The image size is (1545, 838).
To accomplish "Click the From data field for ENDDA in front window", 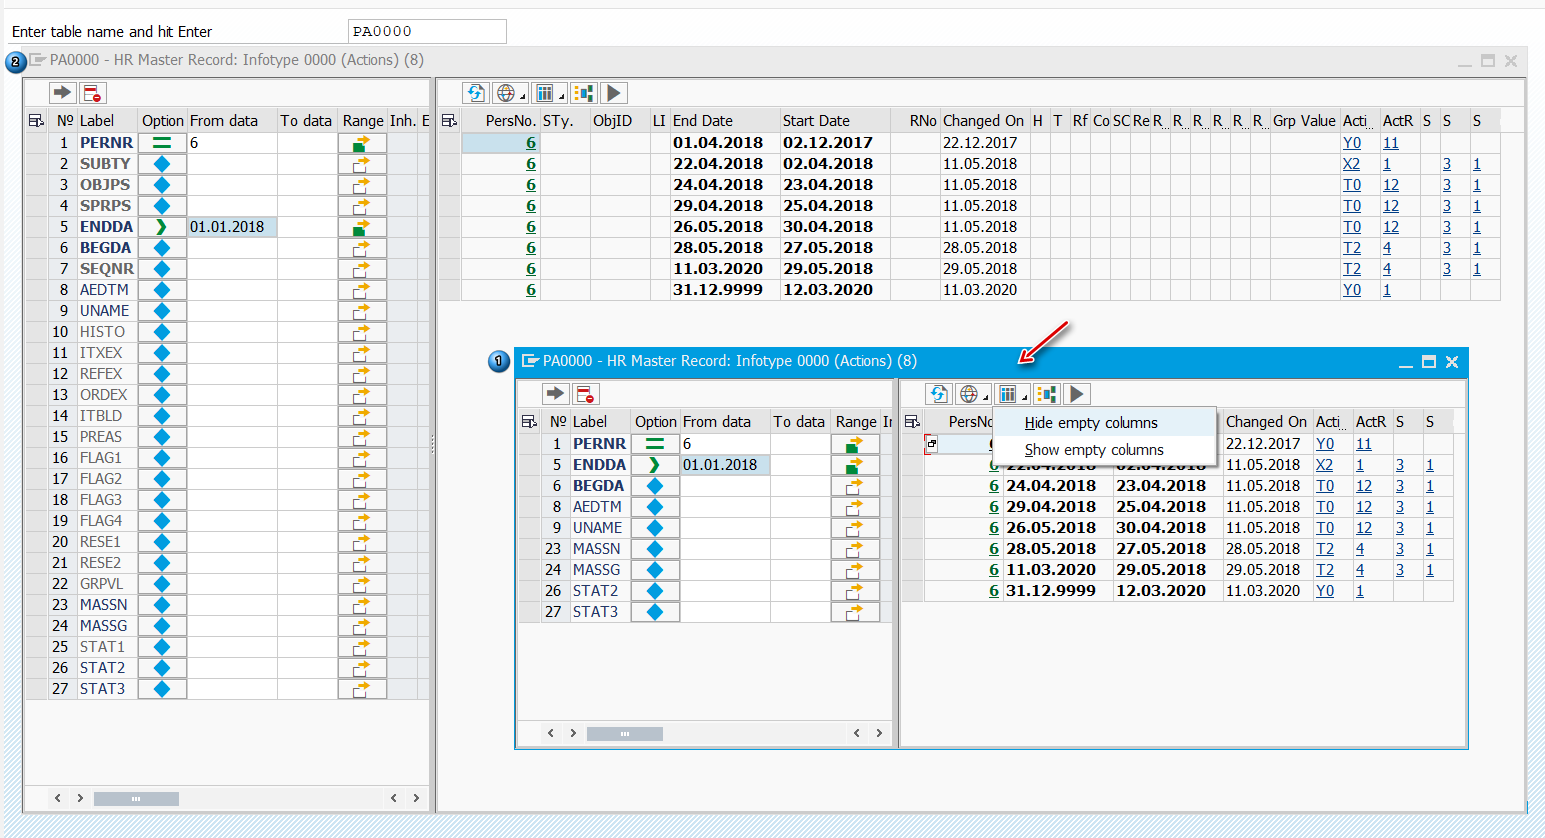I will (725, 465).
